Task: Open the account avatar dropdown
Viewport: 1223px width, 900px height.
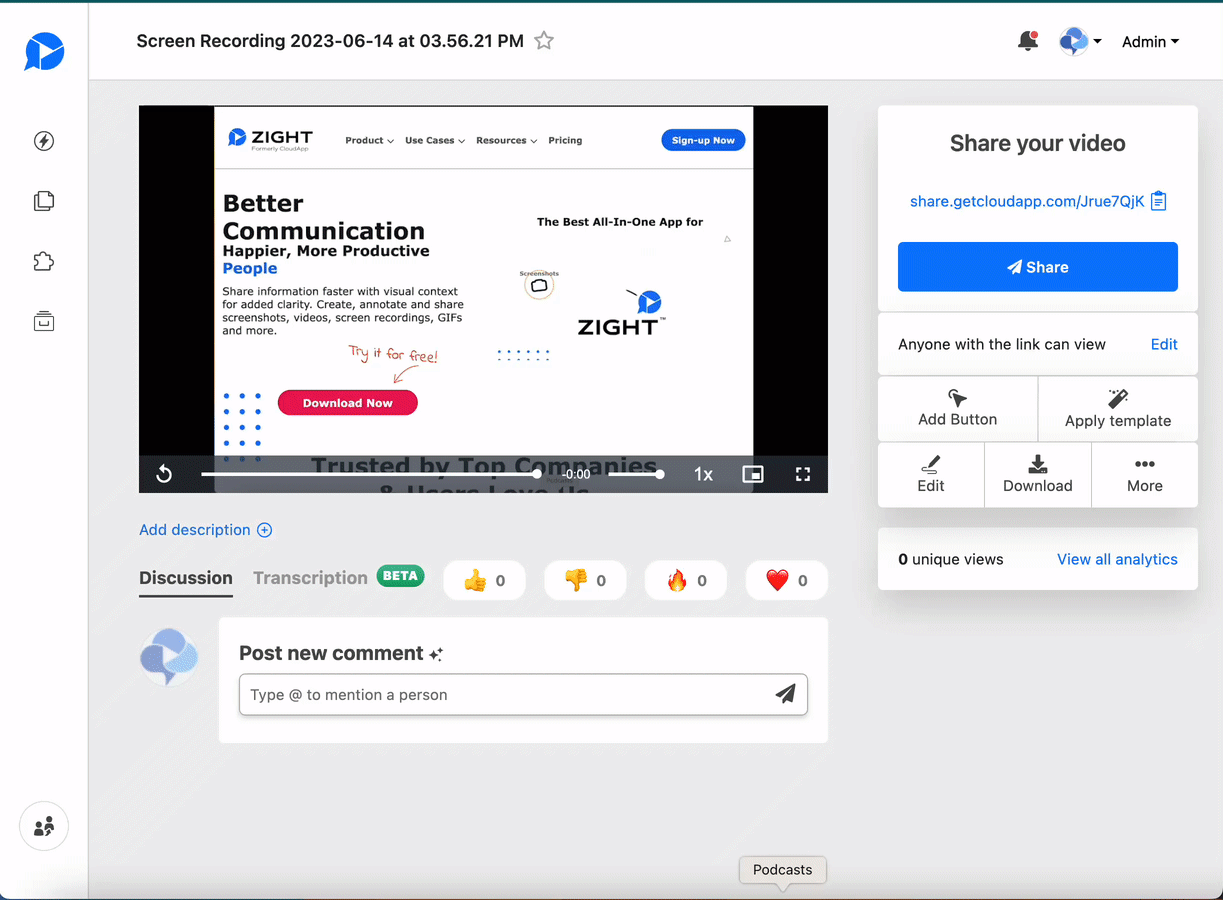Action: click(x=1080, y=41)
